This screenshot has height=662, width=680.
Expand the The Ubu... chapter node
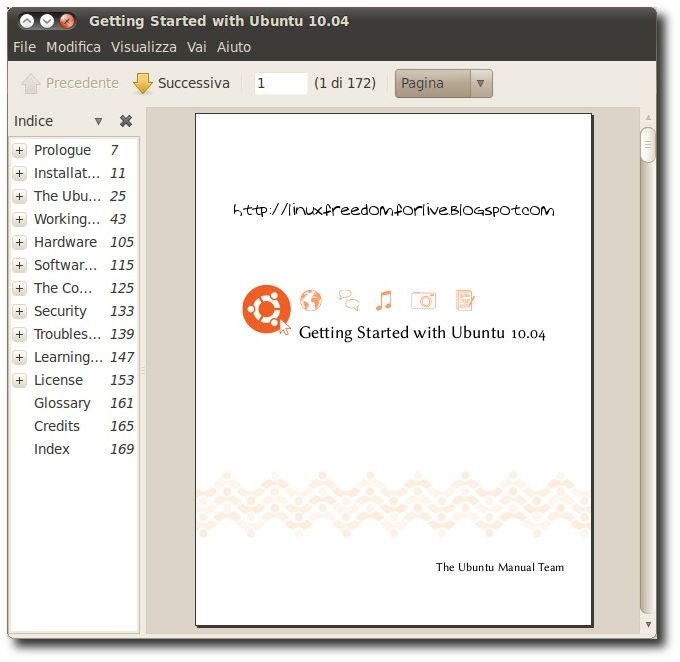(x=19, y=197)
